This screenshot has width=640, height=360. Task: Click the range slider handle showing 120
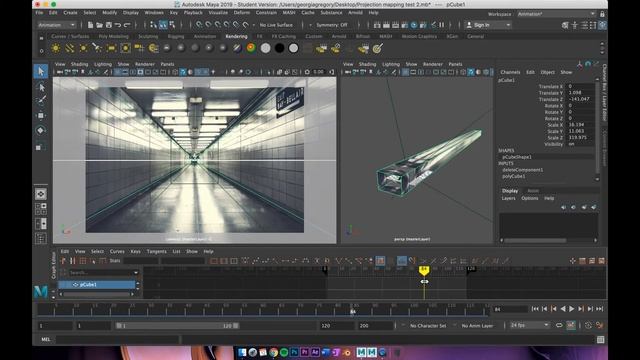236,326
